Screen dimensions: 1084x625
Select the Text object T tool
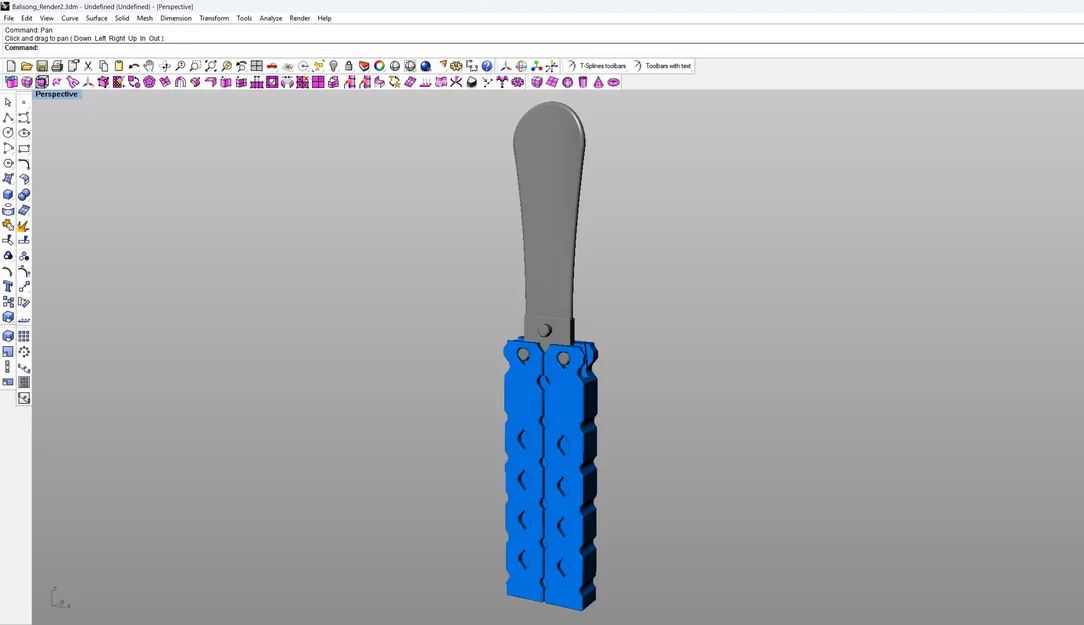pyautogui.click(x=8, y=286)
